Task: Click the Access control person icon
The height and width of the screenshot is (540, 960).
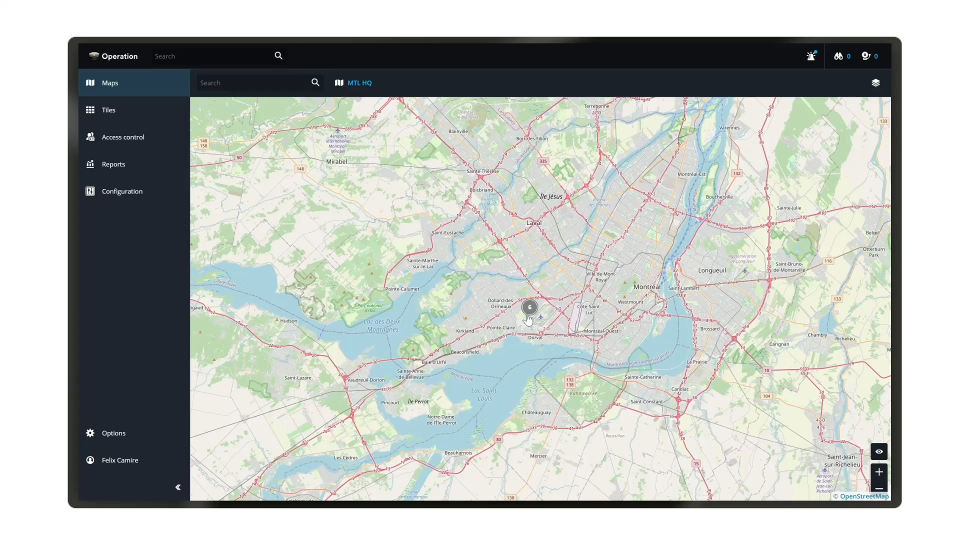Action: (90, 137)
